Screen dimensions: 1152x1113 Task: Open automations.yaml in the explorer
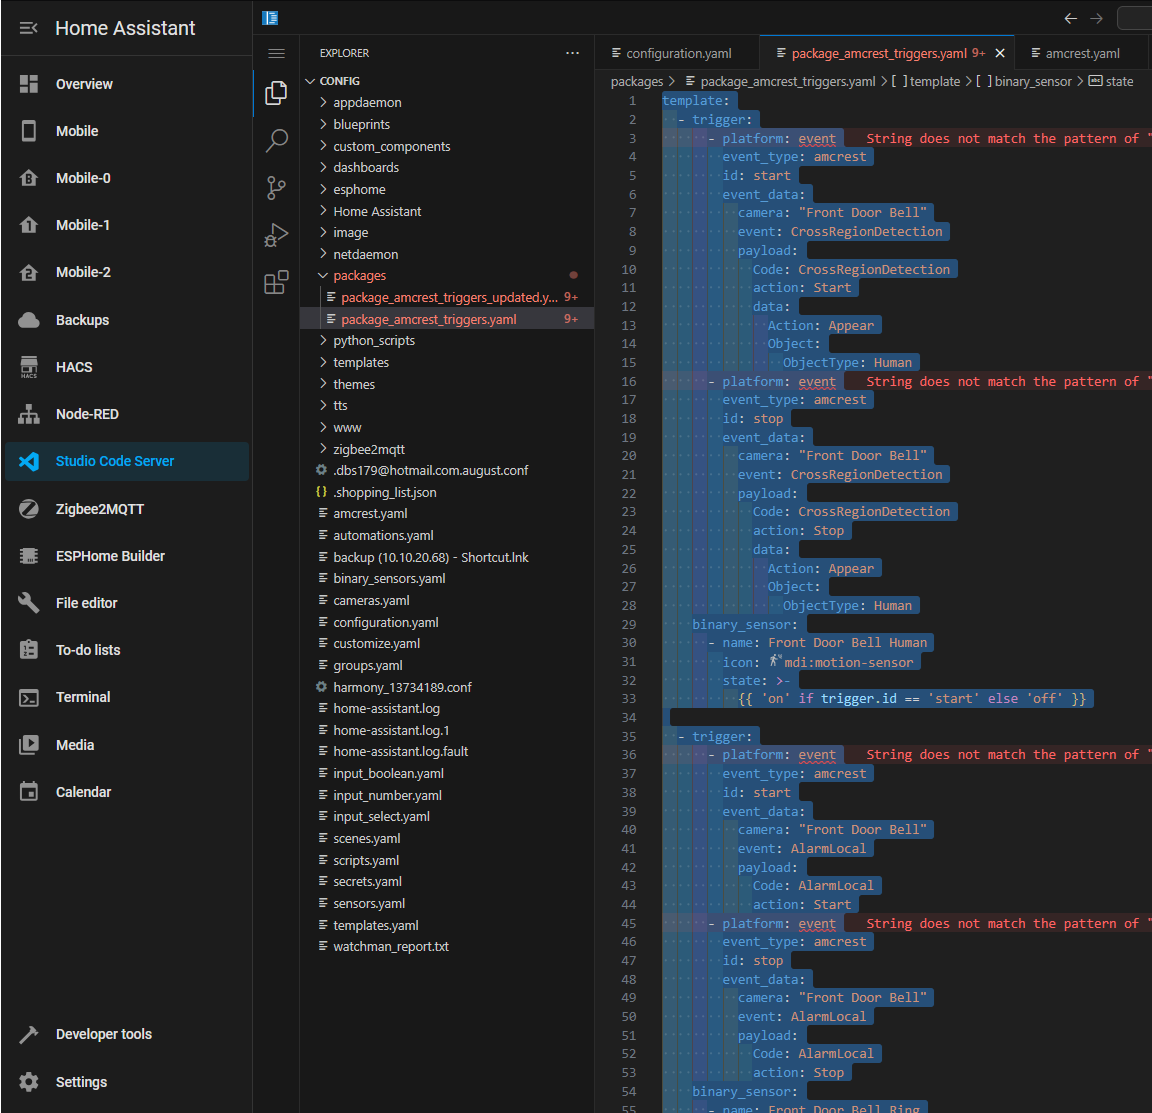tap(383, 535)
